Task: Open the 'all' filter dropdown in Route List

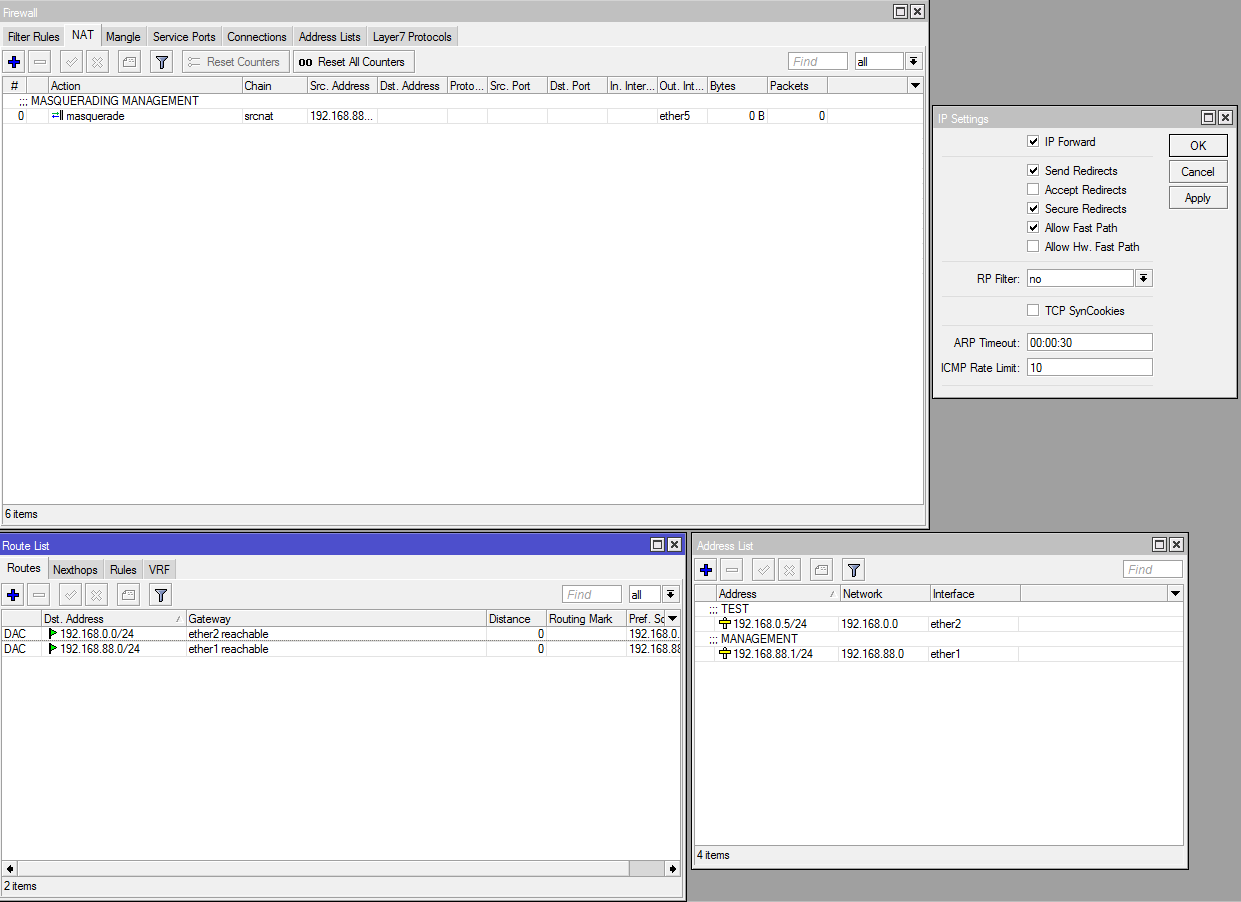Action: coord(670,595)
